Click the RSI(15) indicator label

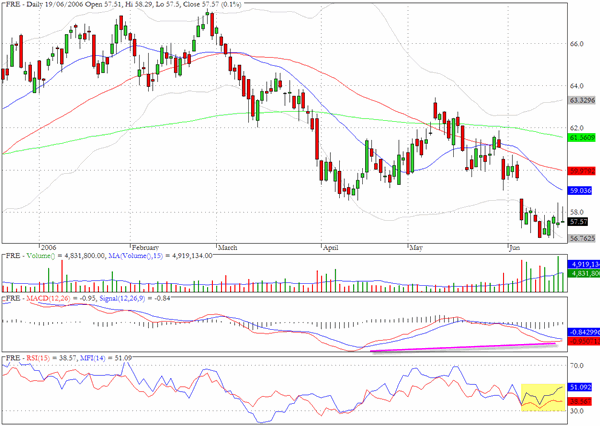pos(38,358)
